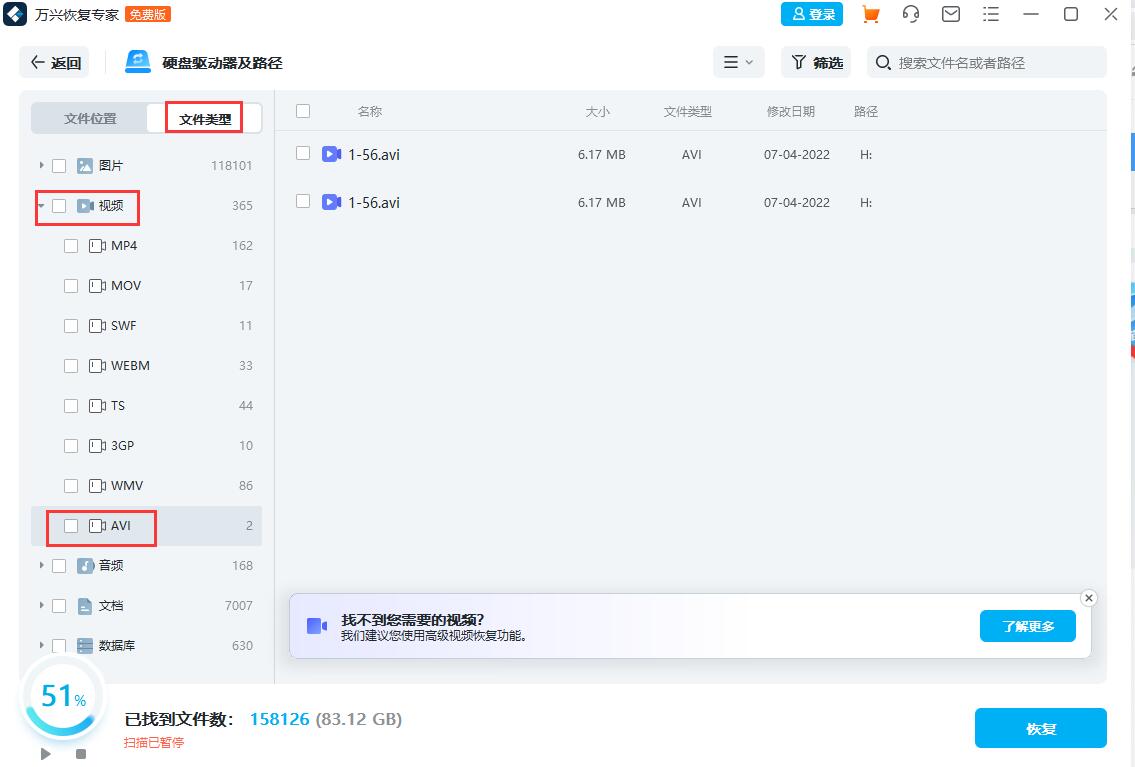Click the search magnifier icon
The height and width of the screenshot is (767, 1135).
coord(882,63)
